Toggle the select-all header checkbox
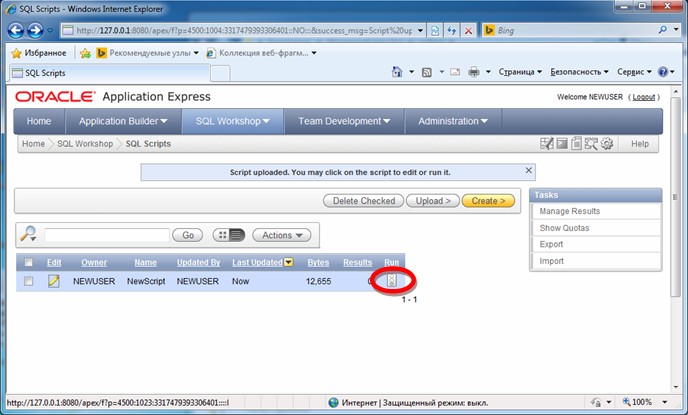 tap(28, 262)
